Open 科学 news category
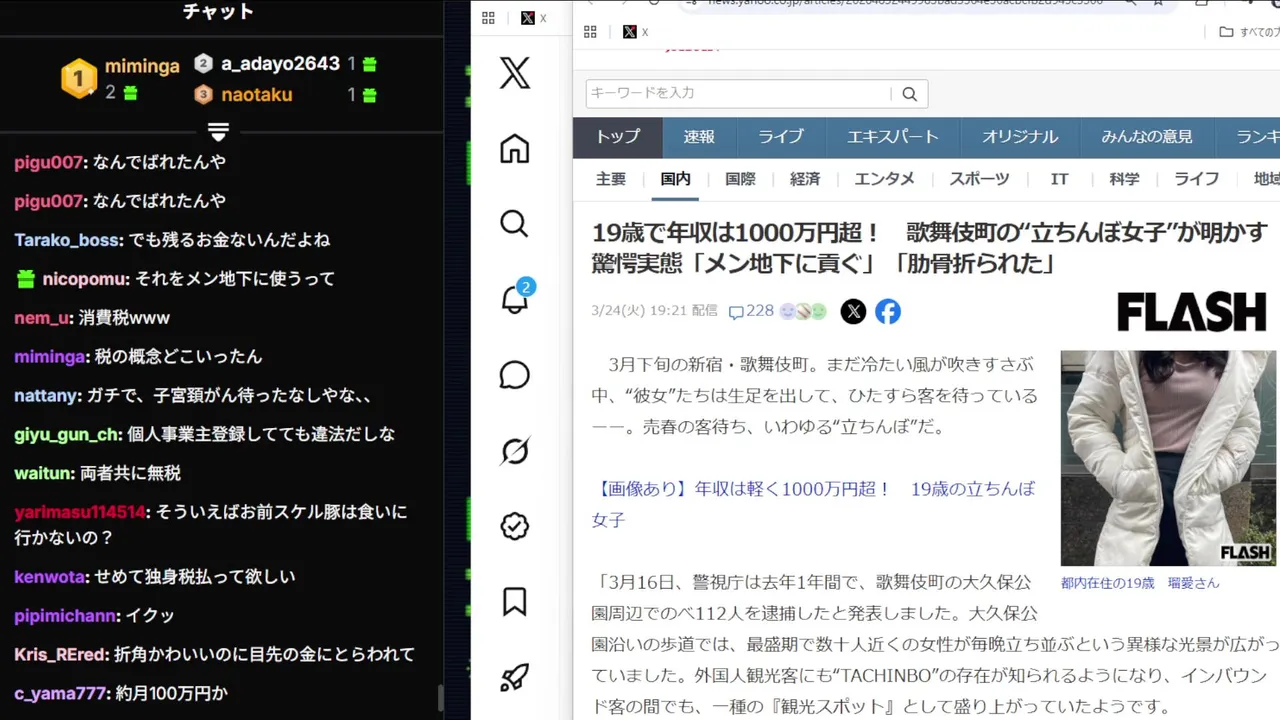 tap(1124, 179)
